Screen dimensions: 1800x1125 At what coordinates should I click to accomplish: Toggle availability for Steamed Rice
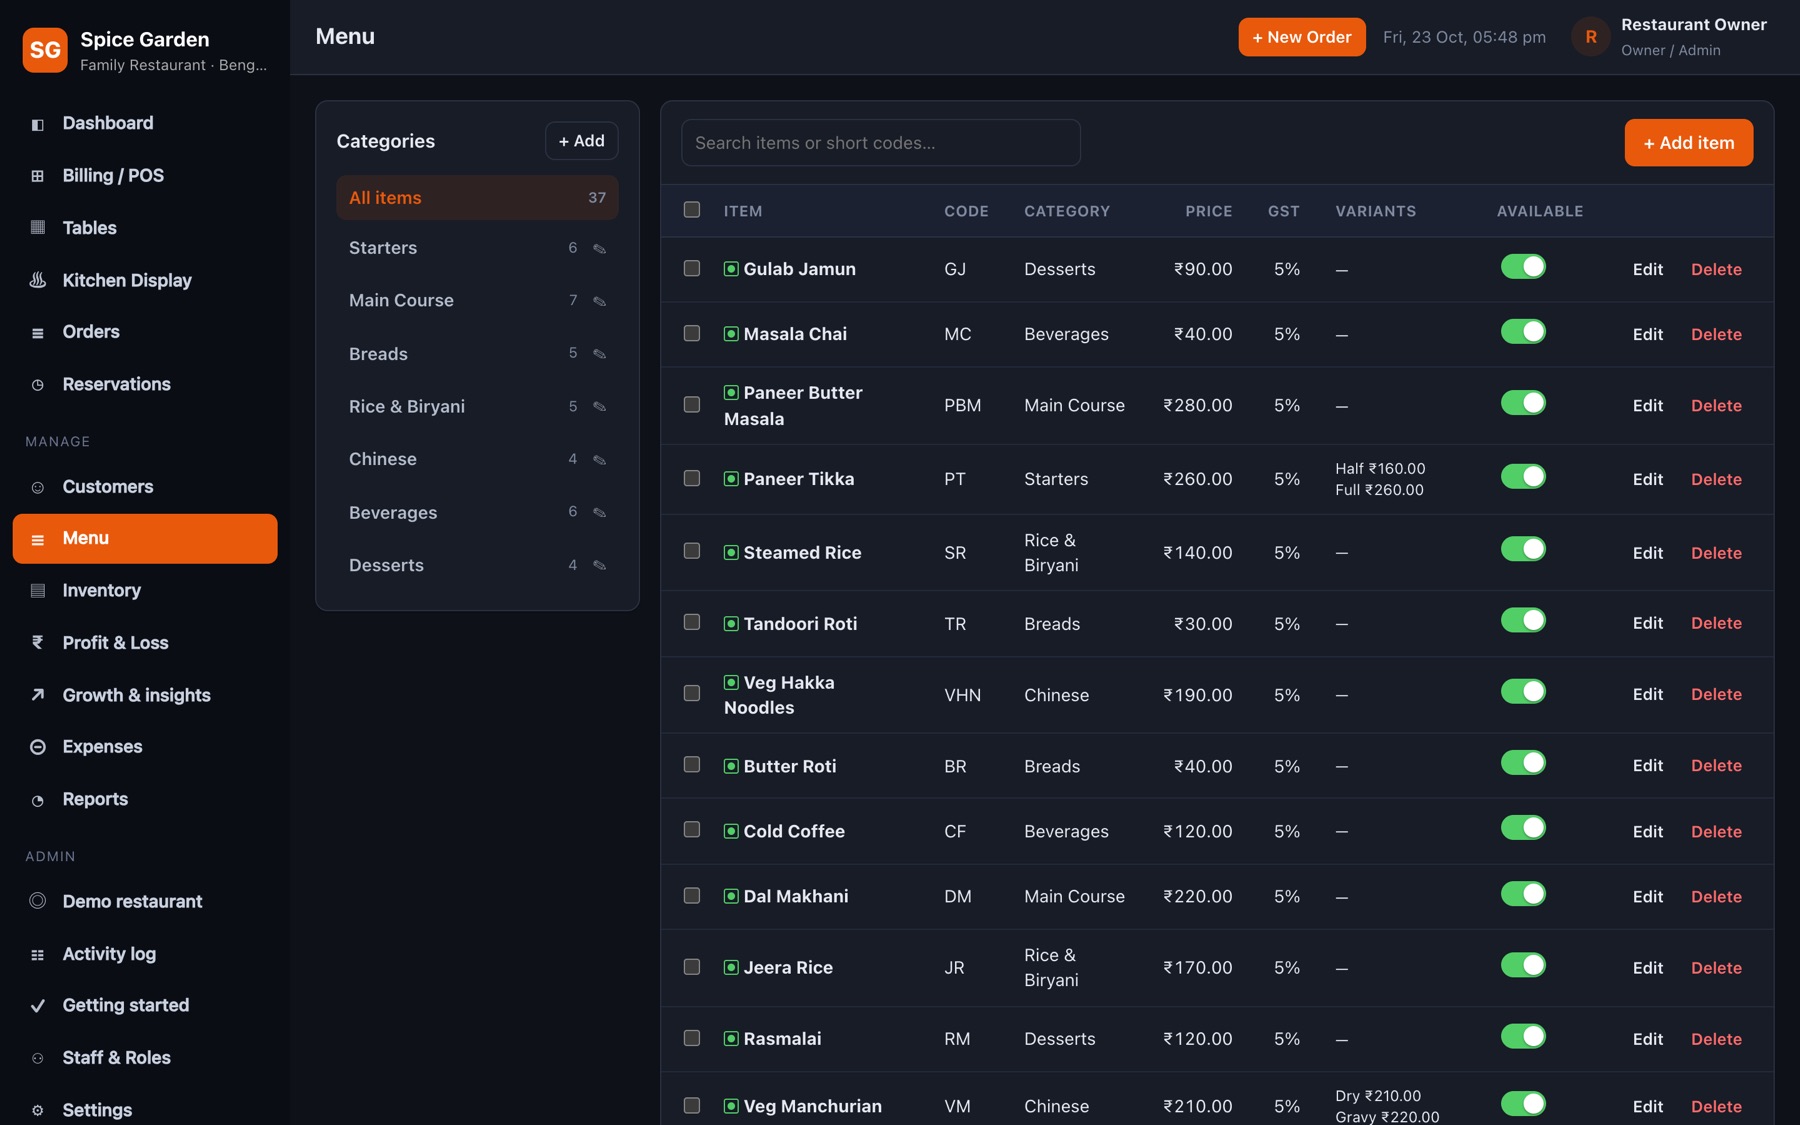1523,549
